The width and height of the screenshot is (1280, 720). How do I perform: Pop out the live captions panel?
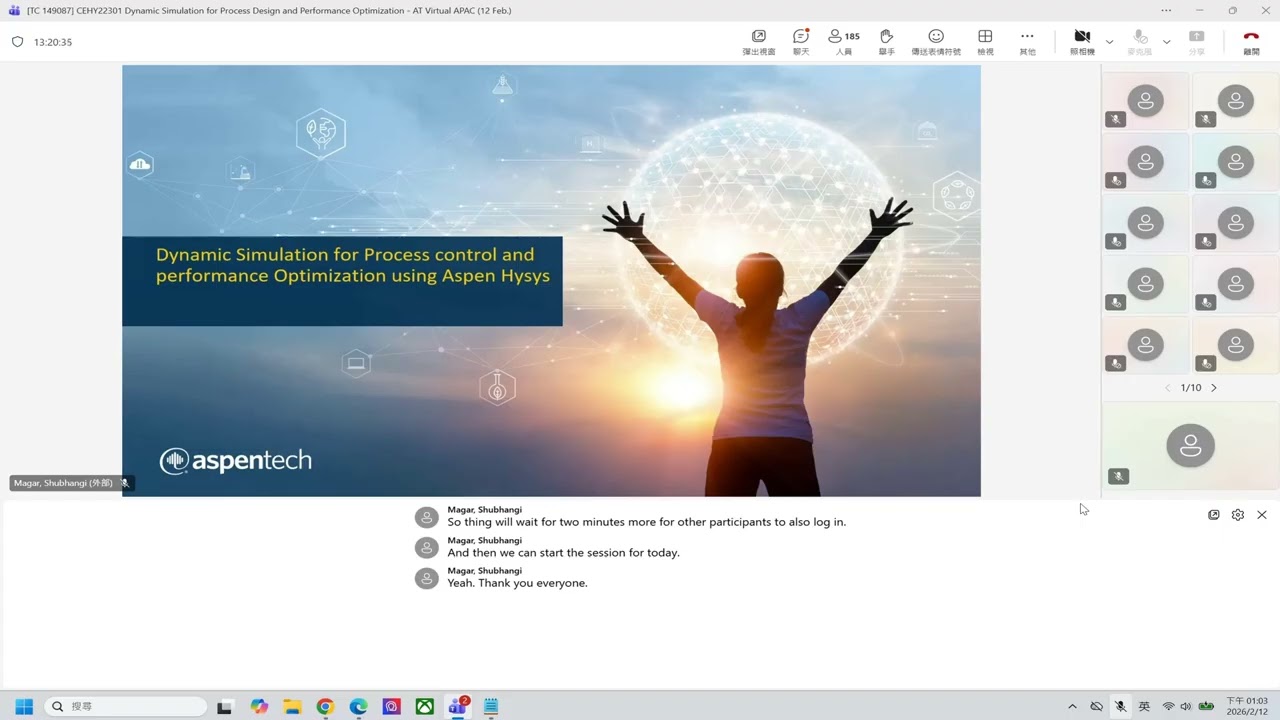point(1214,515)
